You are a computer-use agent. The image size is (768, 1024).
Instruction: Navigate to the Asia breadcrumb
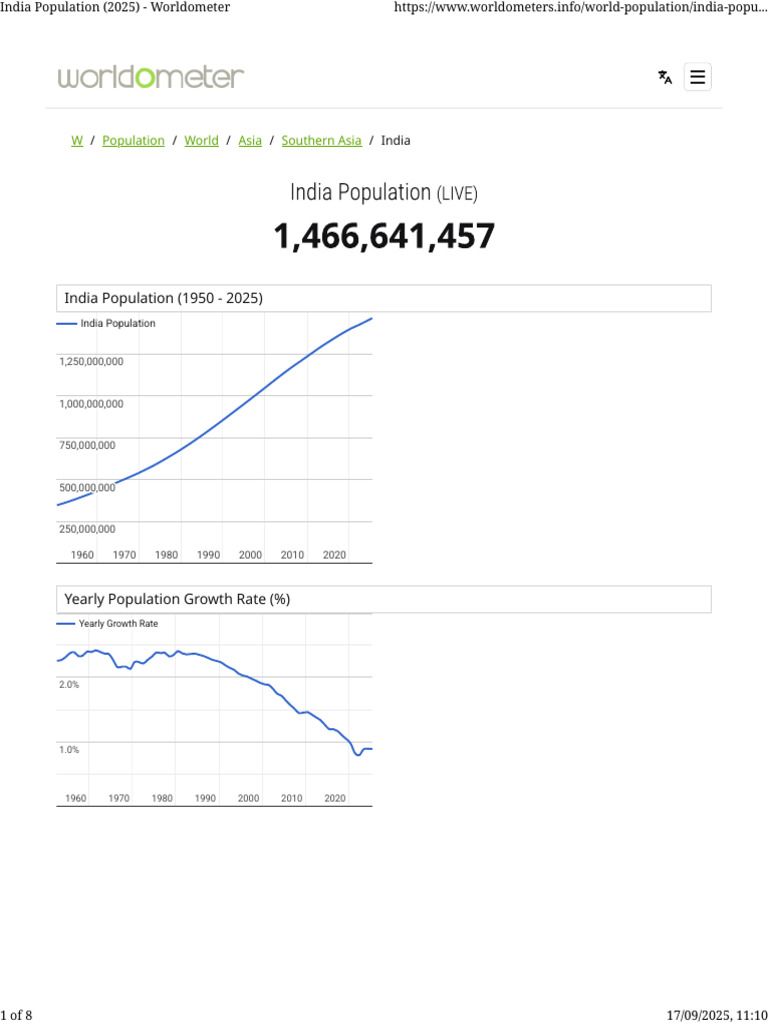pos(250,141)
